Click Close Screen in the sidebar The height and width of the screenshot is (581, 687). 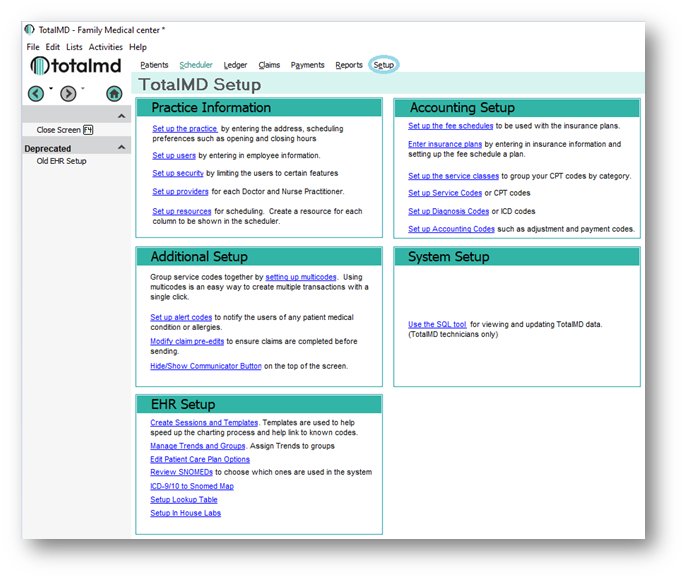[x=59, y=130]
